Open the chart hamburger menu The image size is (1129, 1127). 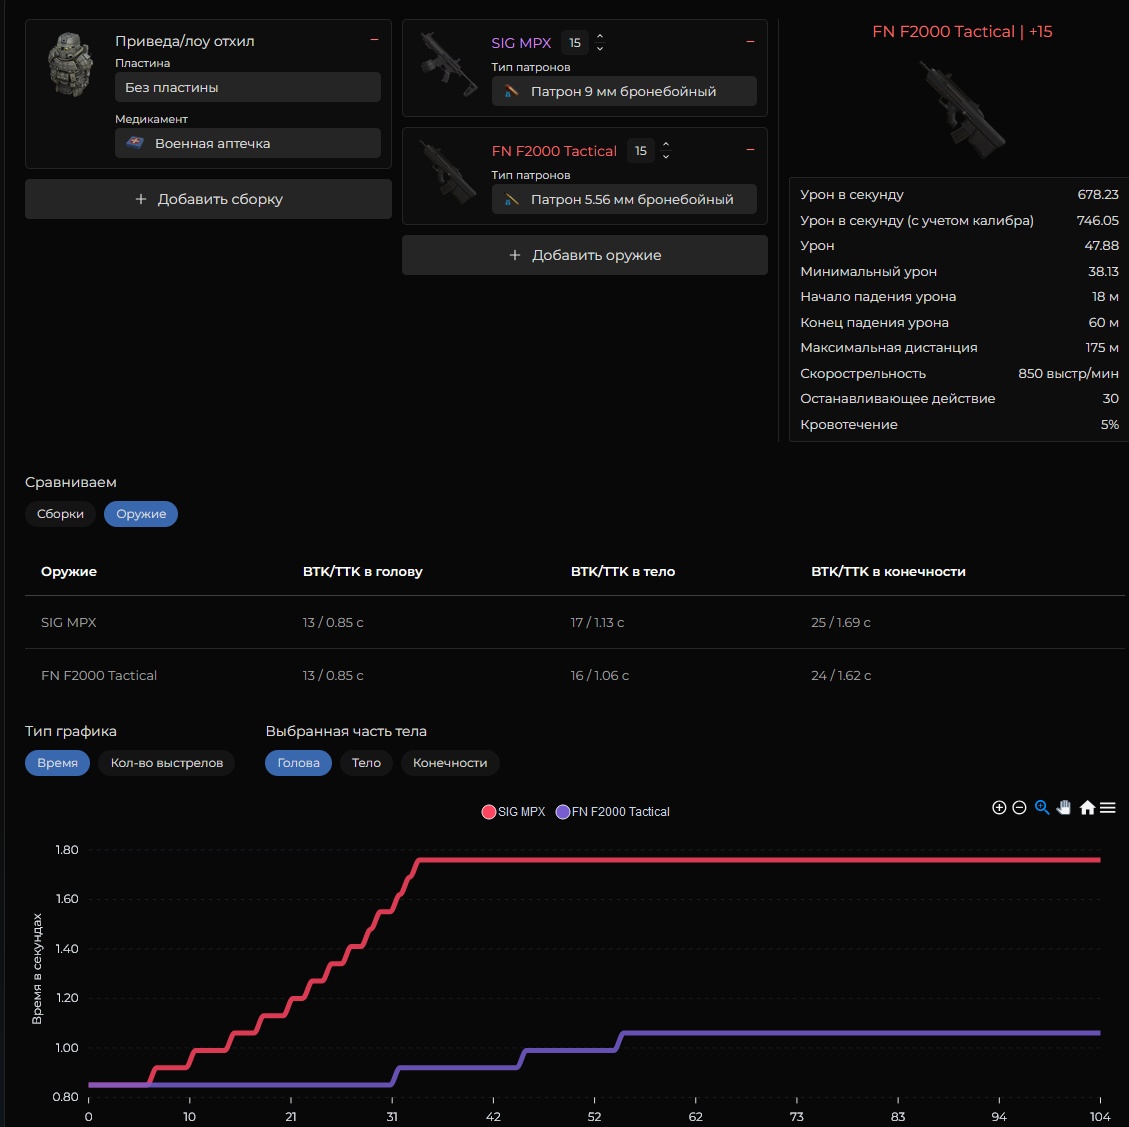(1107, 807)
